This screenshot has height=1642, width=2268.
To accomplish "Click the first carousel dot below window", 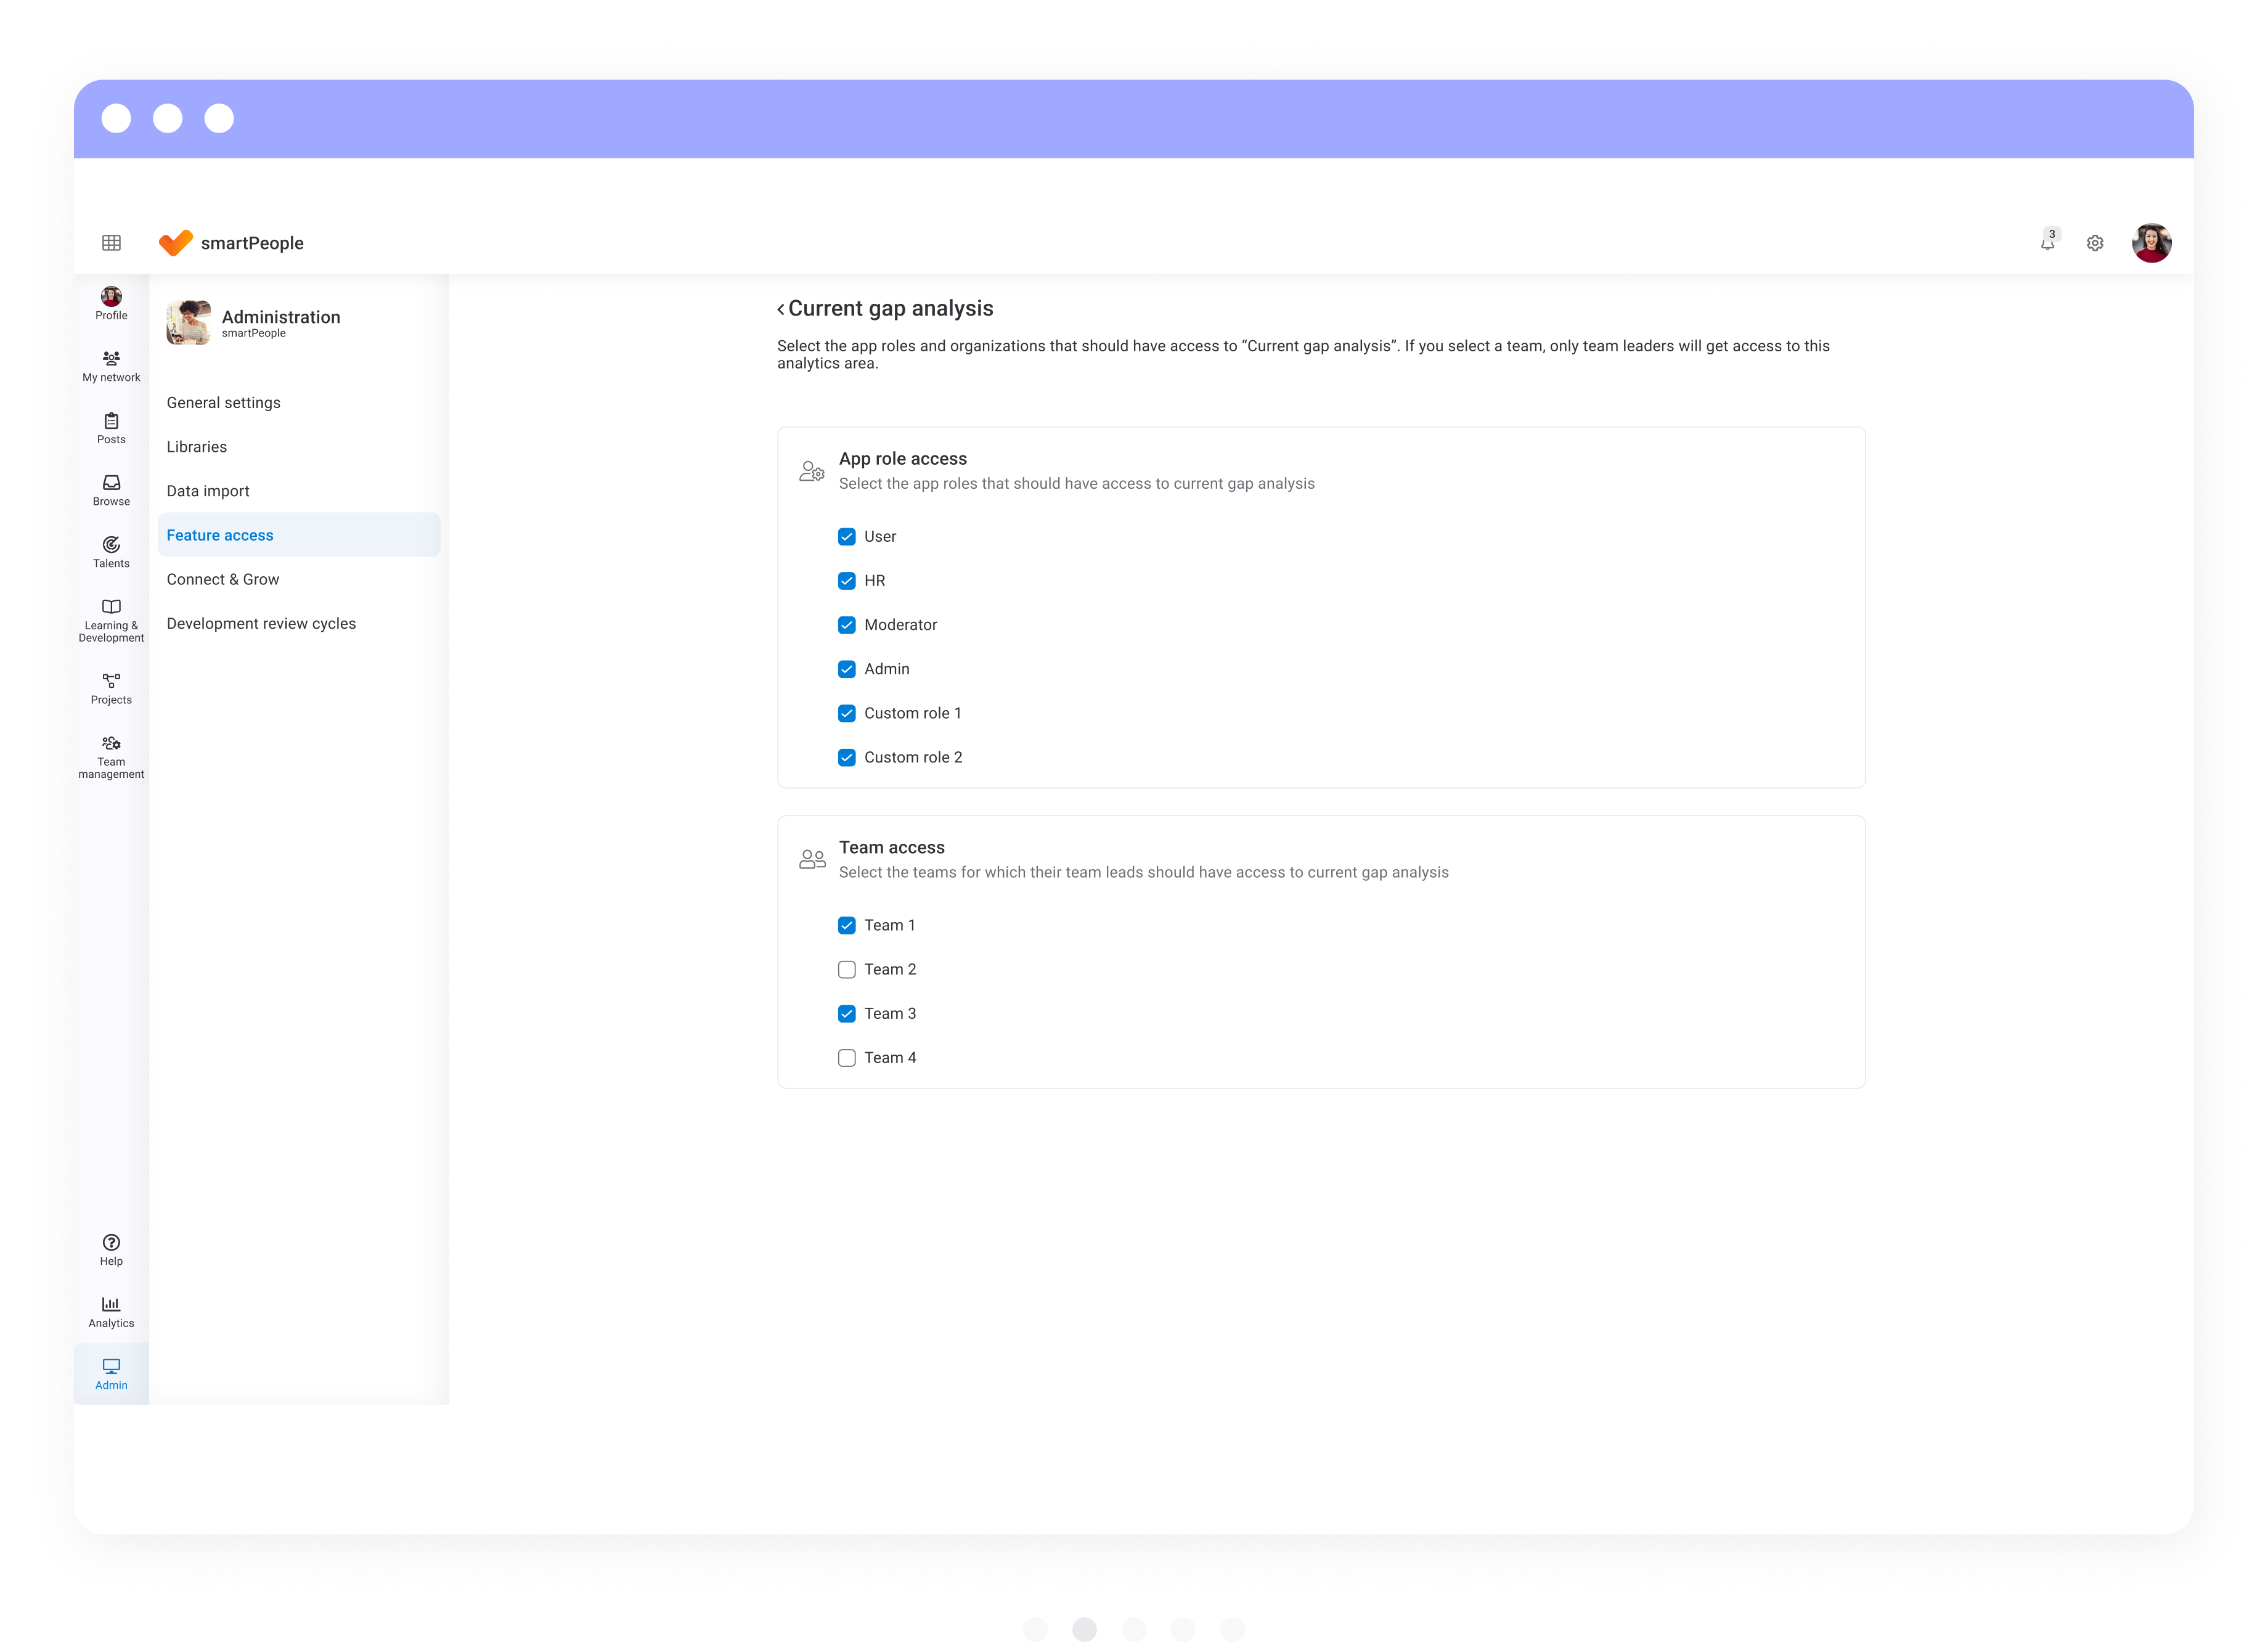I will pos(1035,1629).
